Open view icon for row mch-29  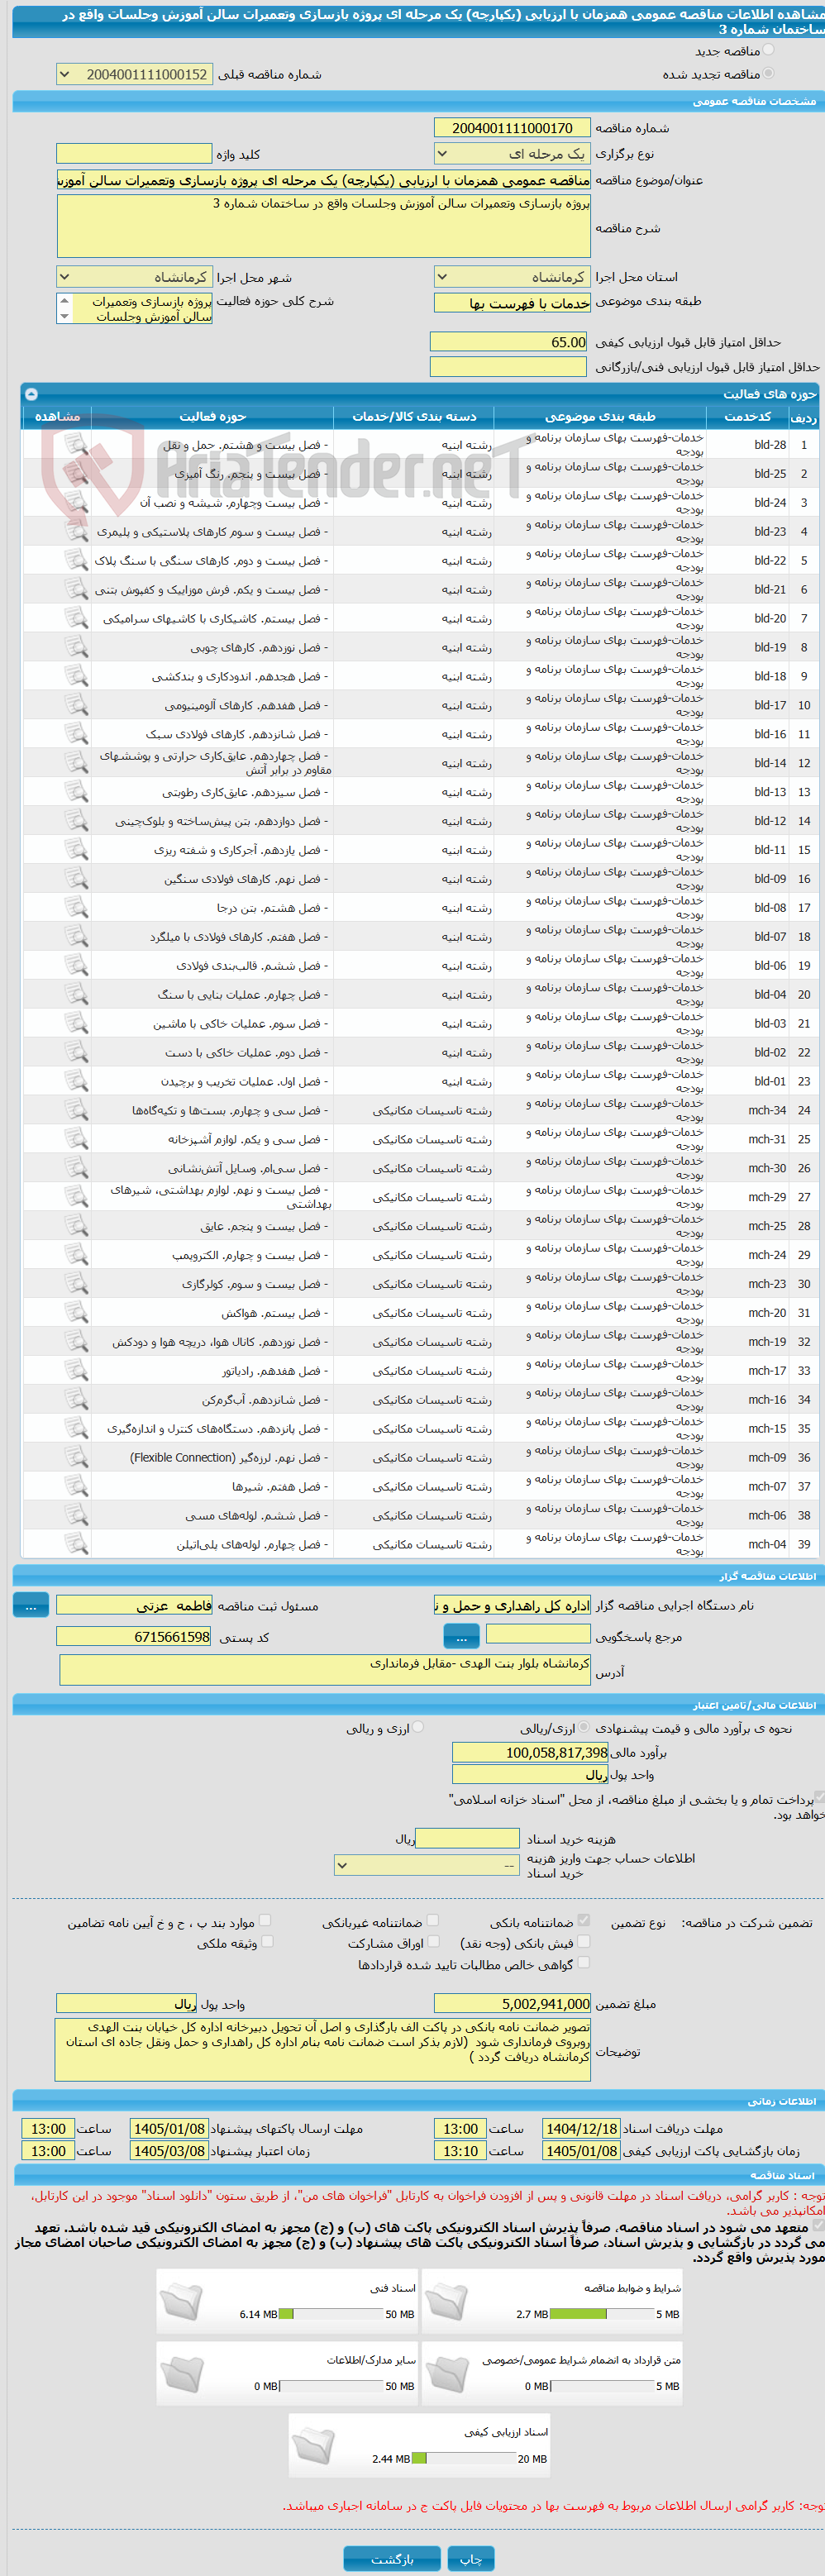pyautogui.click(x=76, y=1197)
